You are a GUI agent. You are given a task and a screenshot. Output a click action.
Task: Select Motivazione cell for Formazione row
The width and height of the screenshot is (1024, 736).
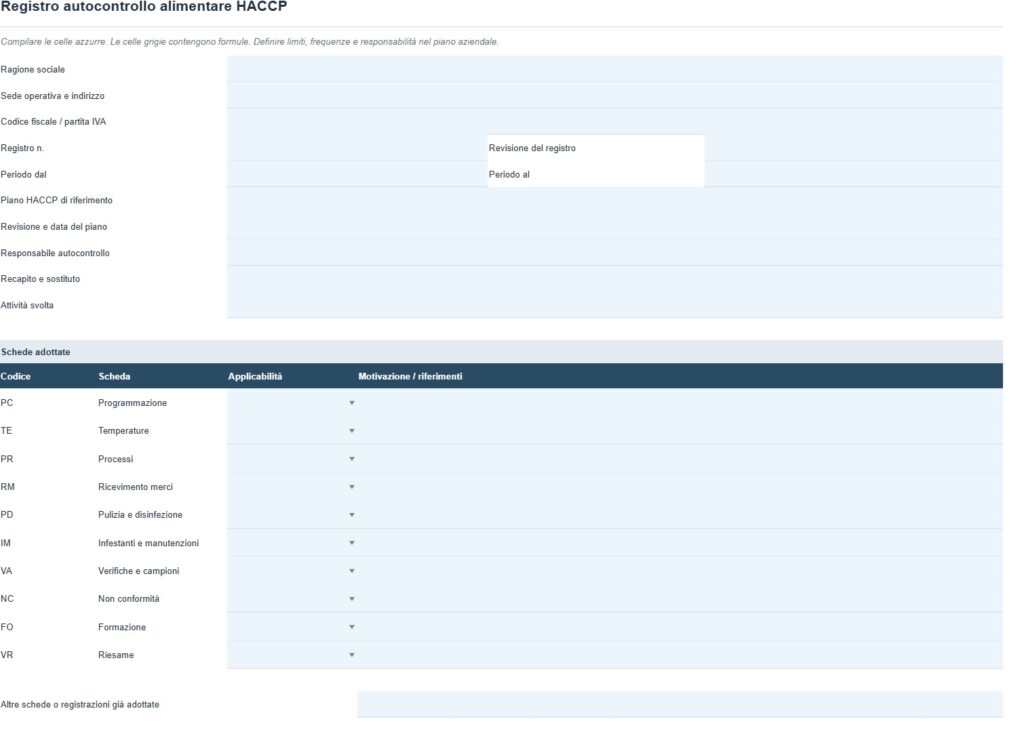[680, 627]
